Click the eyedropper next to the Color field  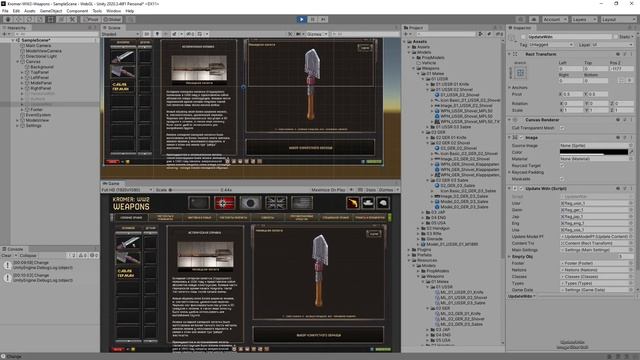(x=631, y=152)
